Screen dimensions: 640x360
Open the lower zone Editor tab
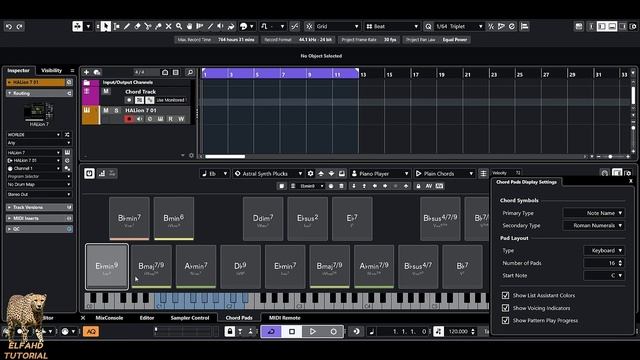click(x=147, y=318)
